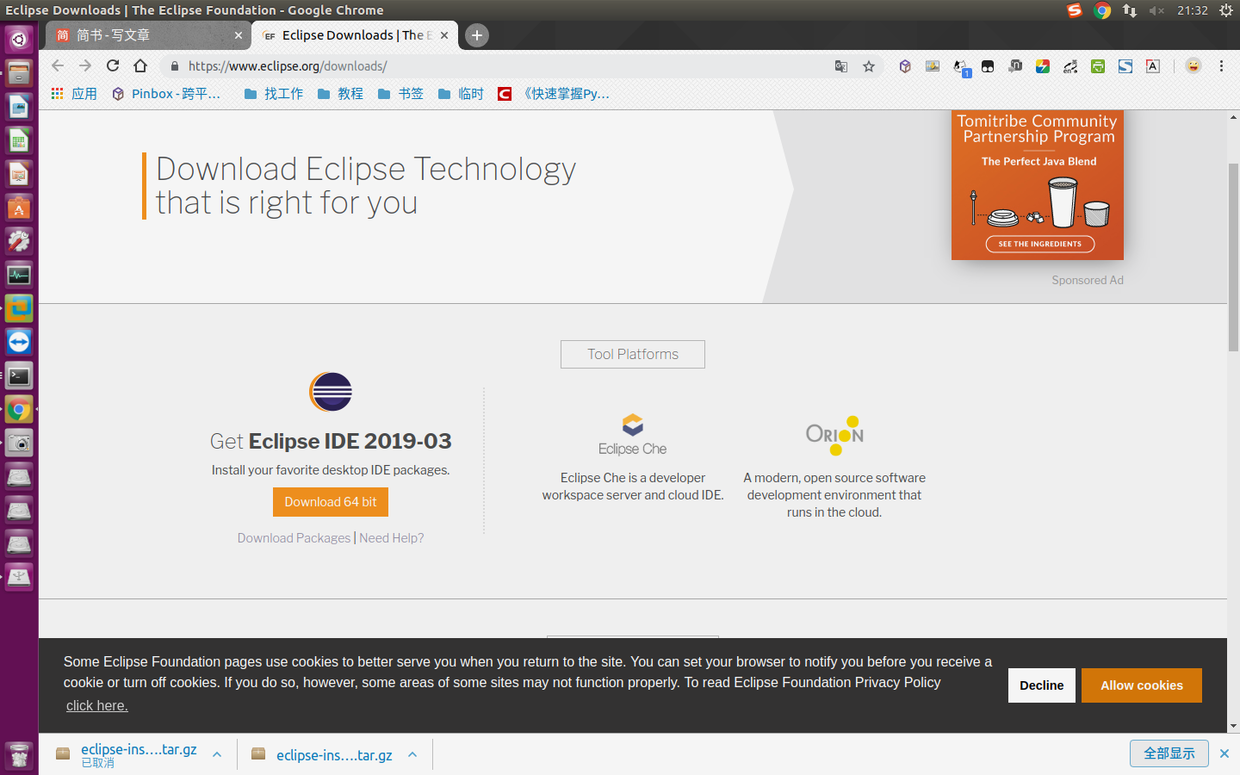Image resolution: width=1240 pixels, height=775 pixels.
Task: Open the 《快速掌握Py… bookmark
Action: (554, 94)
